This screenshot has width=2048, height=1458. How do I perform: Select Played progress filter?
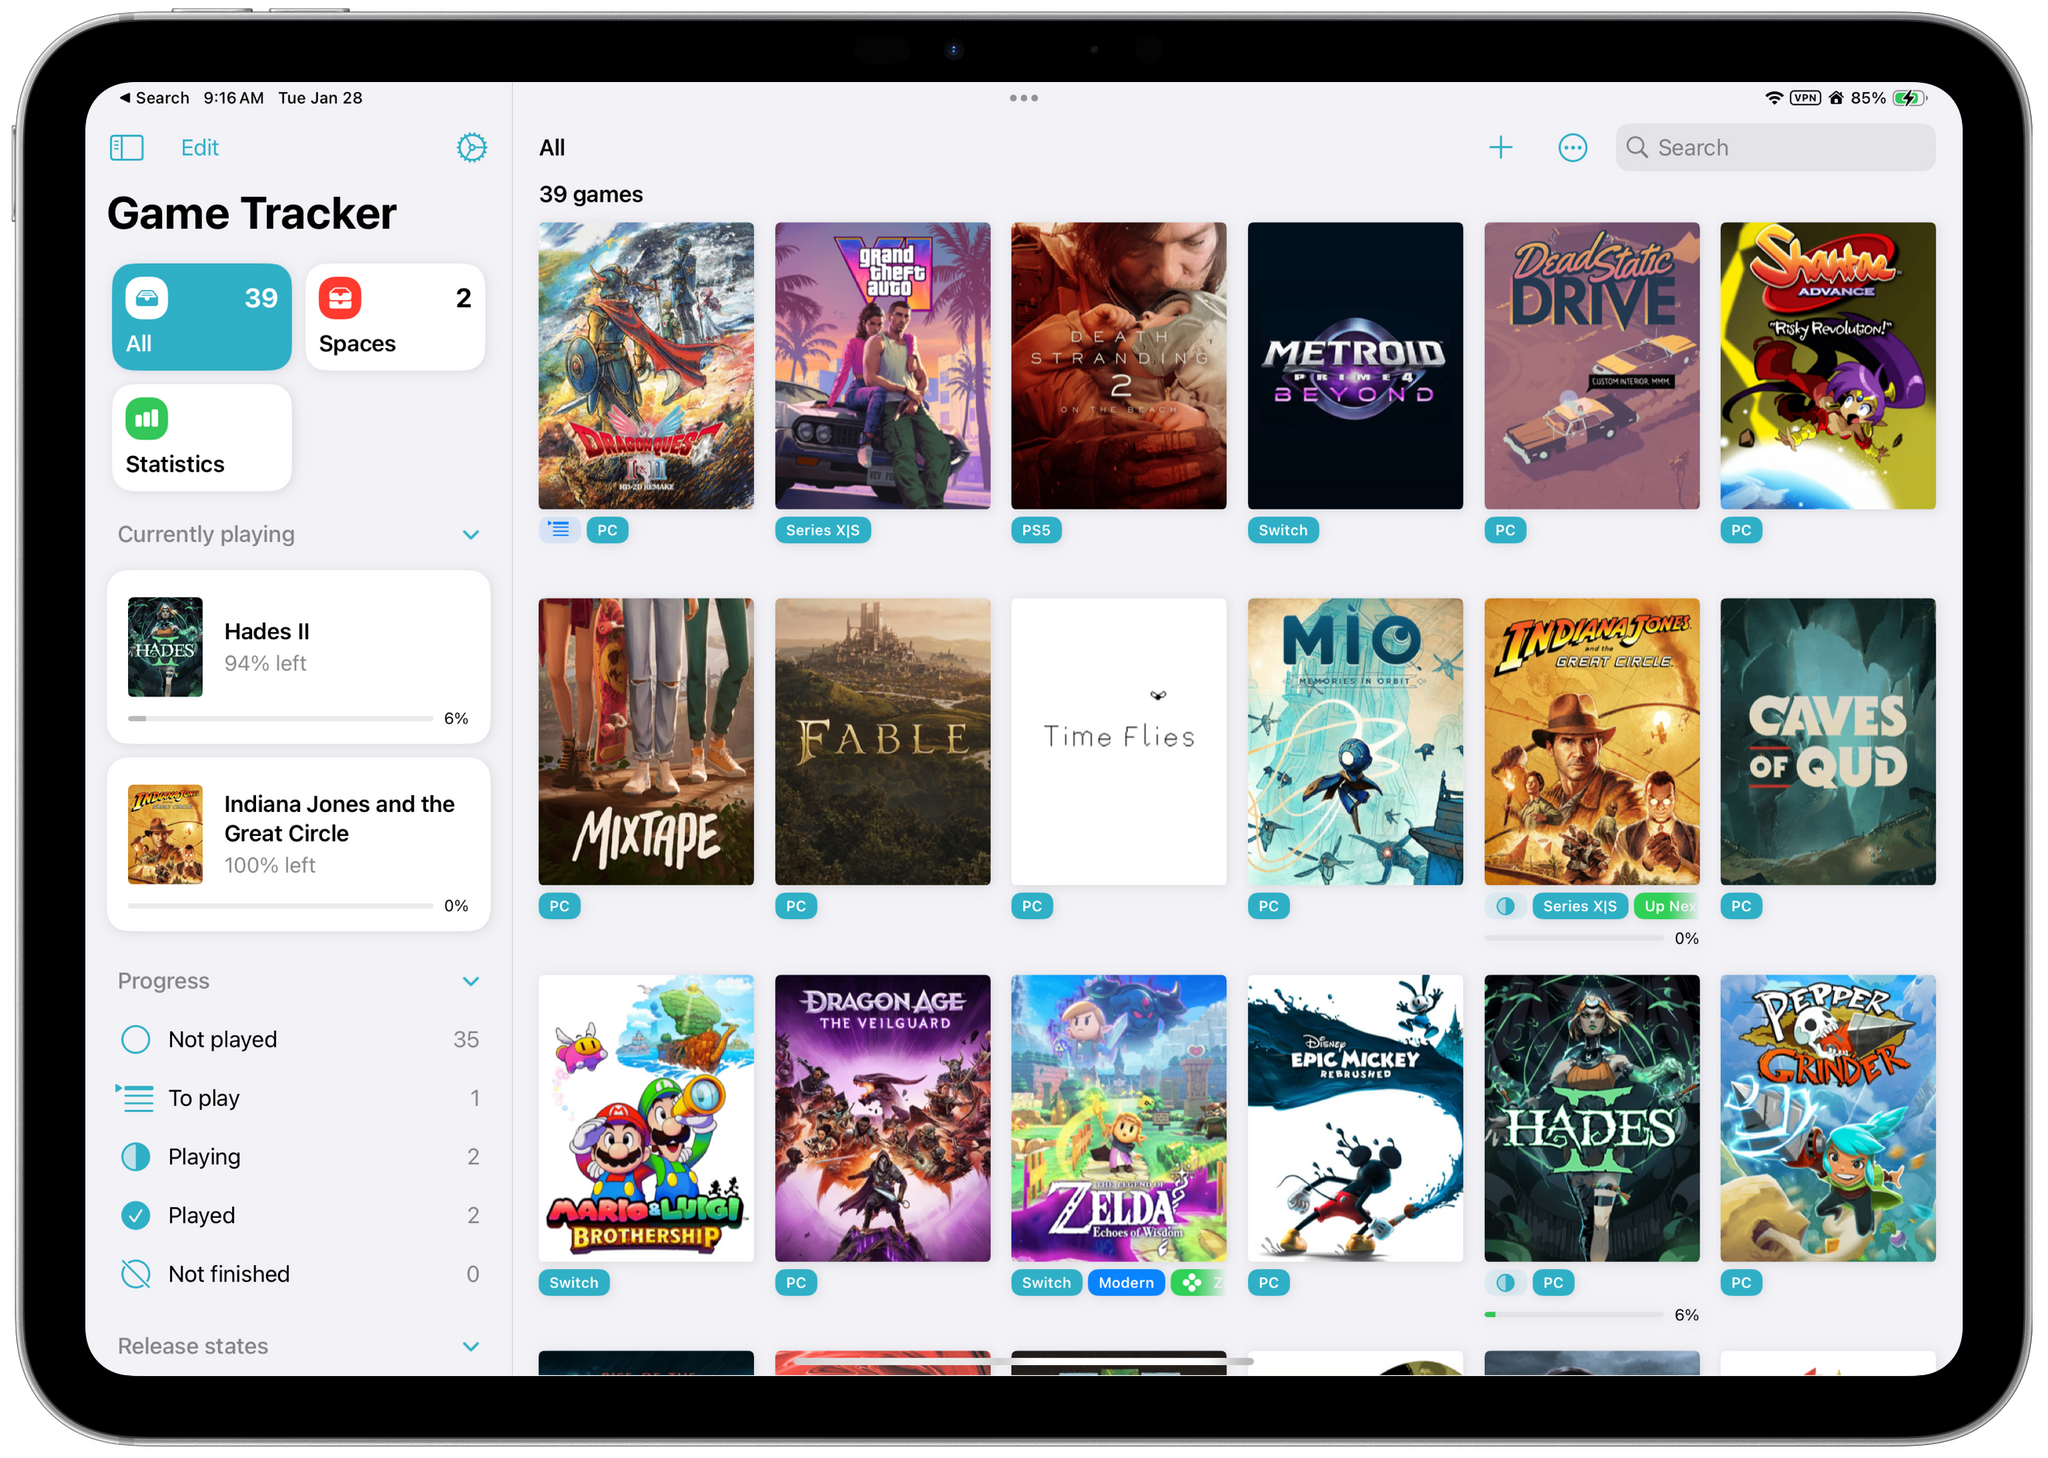[x=299, y=1215]
